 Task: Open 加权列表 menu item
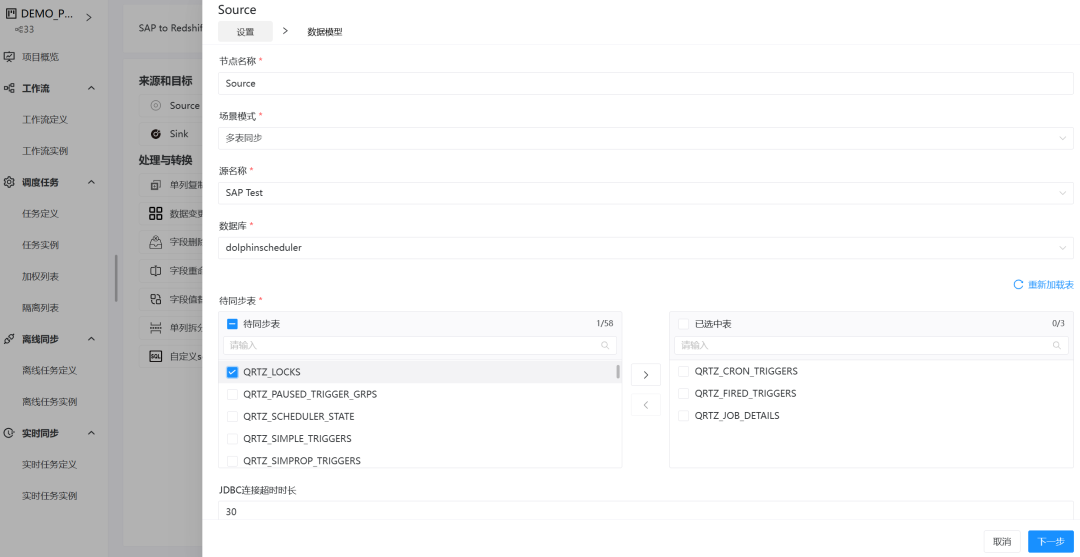(41, 276)
